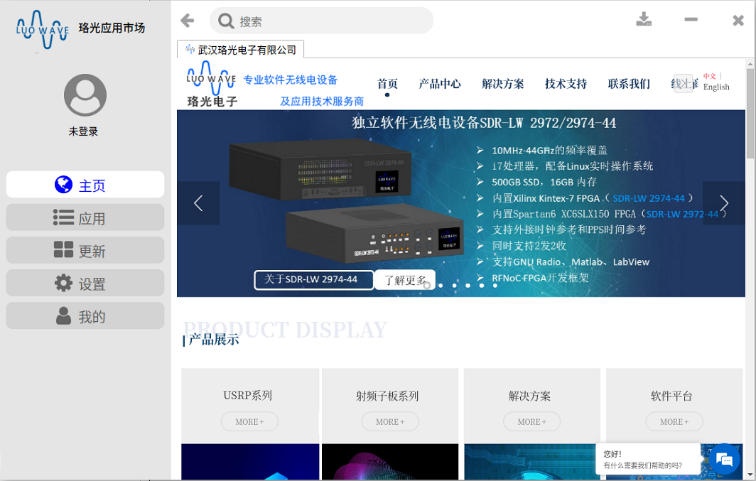This screenshot has height=481, width=756.
Task: Minimize the app market window
Action: coord(691,19)
